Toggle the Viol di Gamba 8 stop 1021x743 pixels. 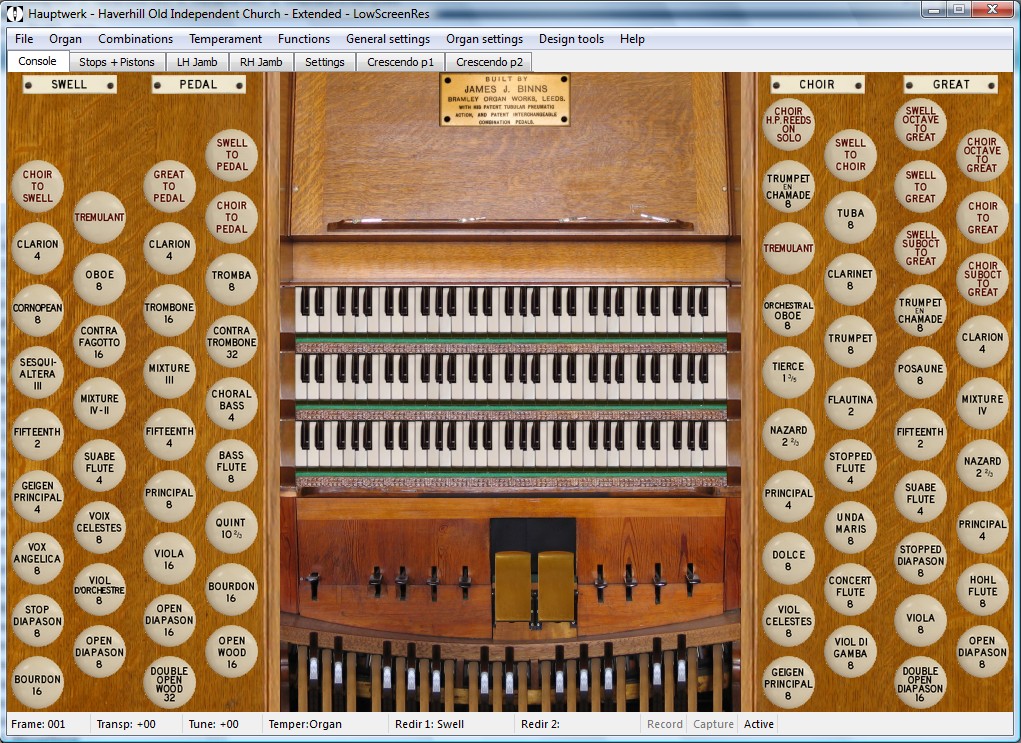coord(850,652)
